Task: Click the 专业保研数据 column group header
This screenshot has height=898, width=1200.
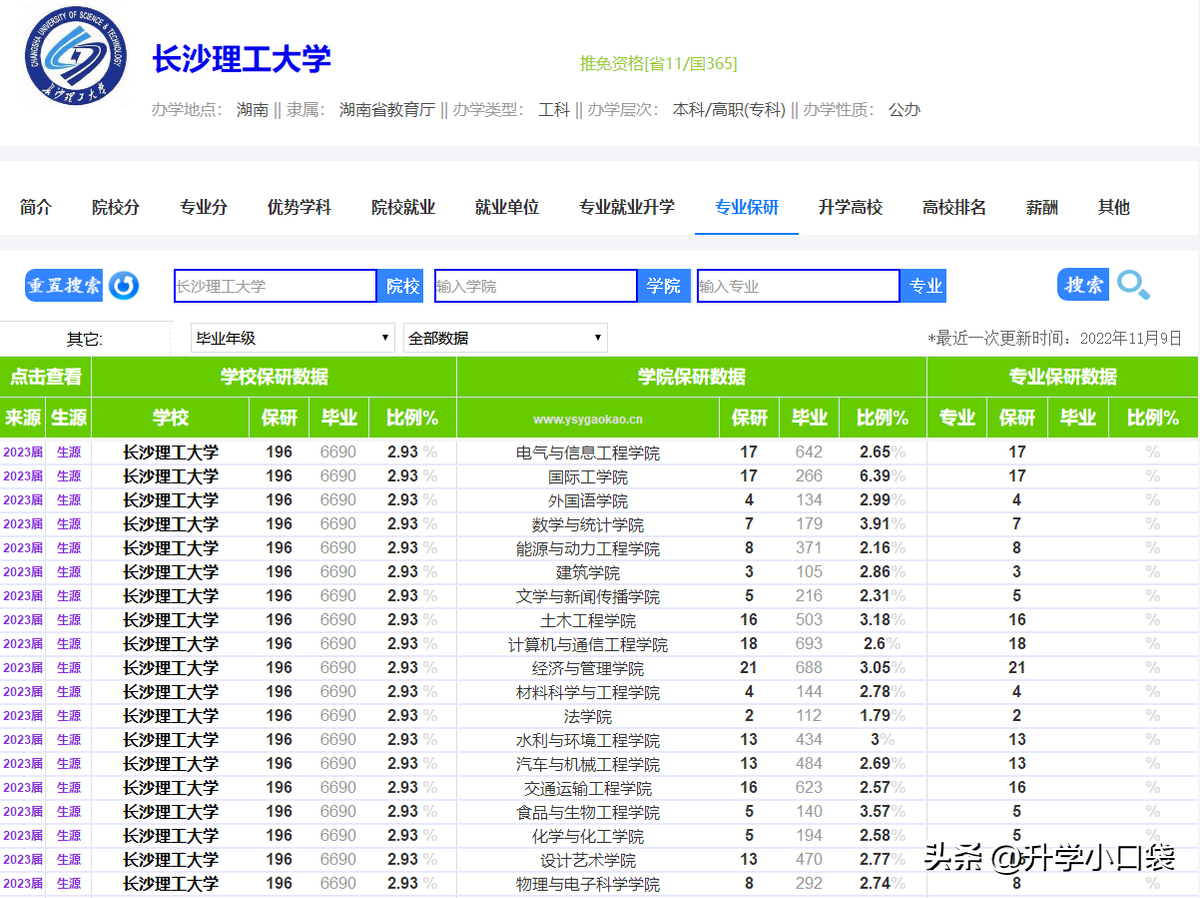Action: click(1063, 377)
